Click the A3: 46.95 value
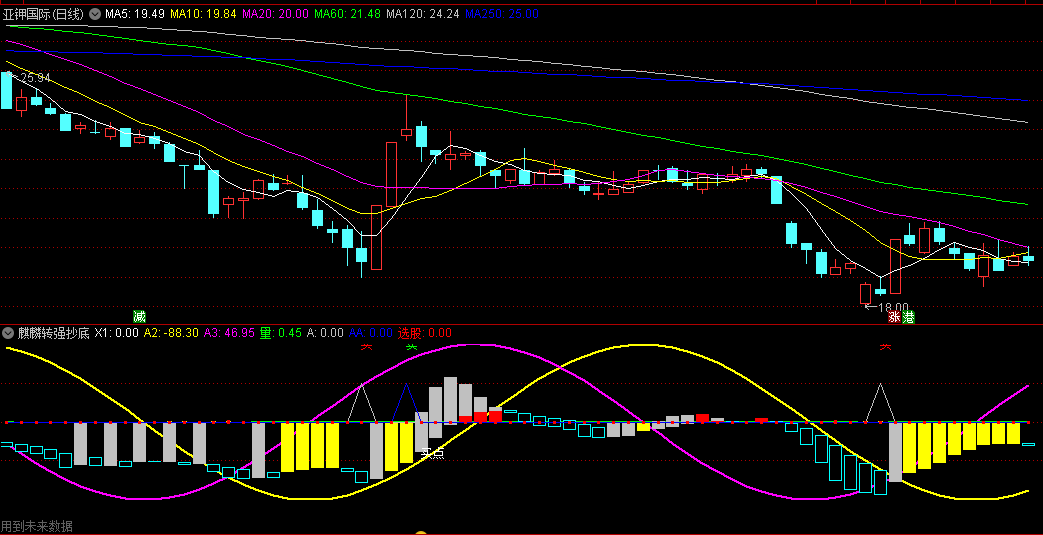 point(229,333)
